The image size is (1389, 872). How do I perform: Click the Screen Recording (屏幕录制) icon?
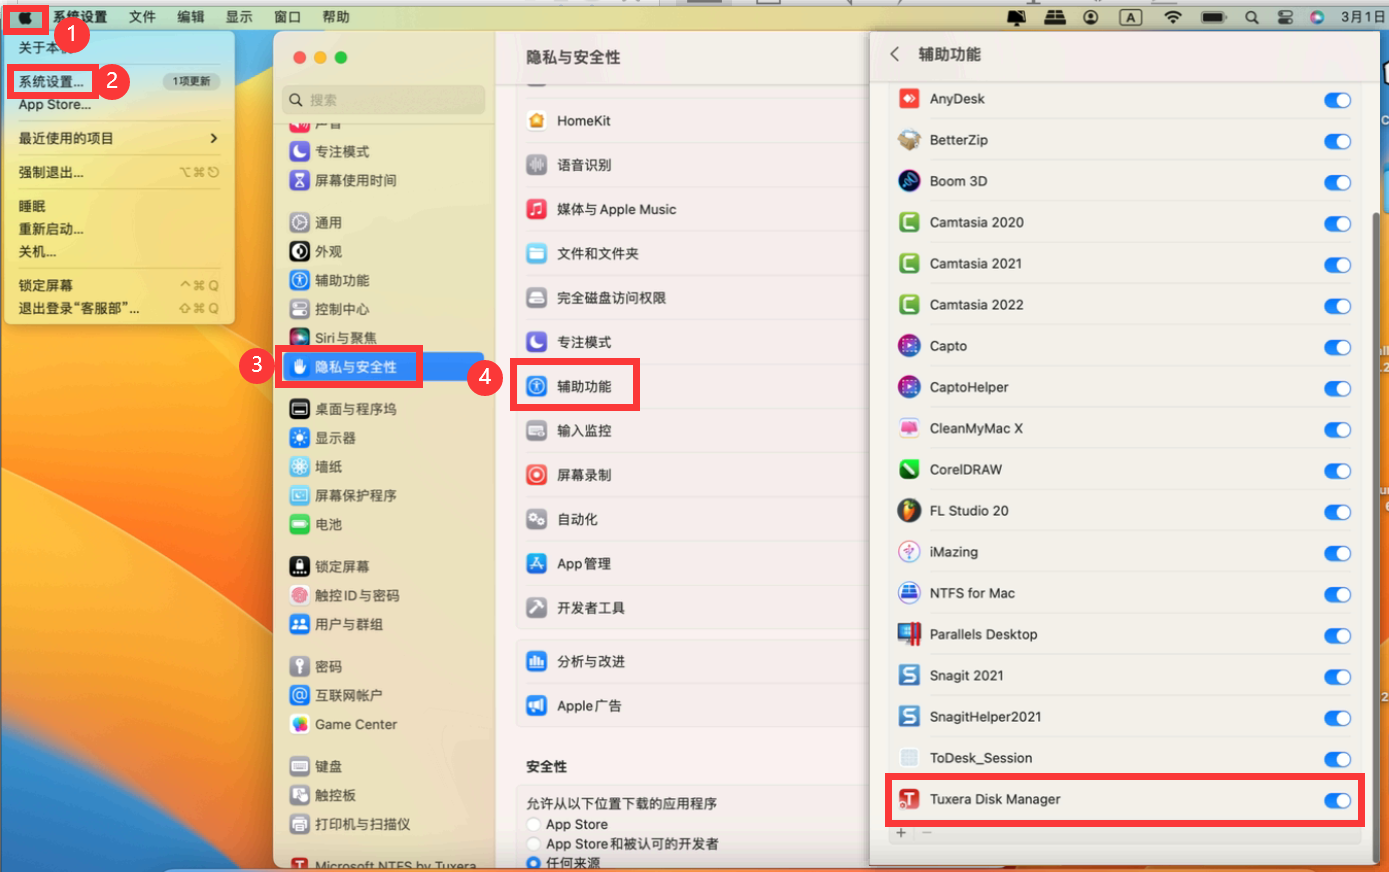537,475
